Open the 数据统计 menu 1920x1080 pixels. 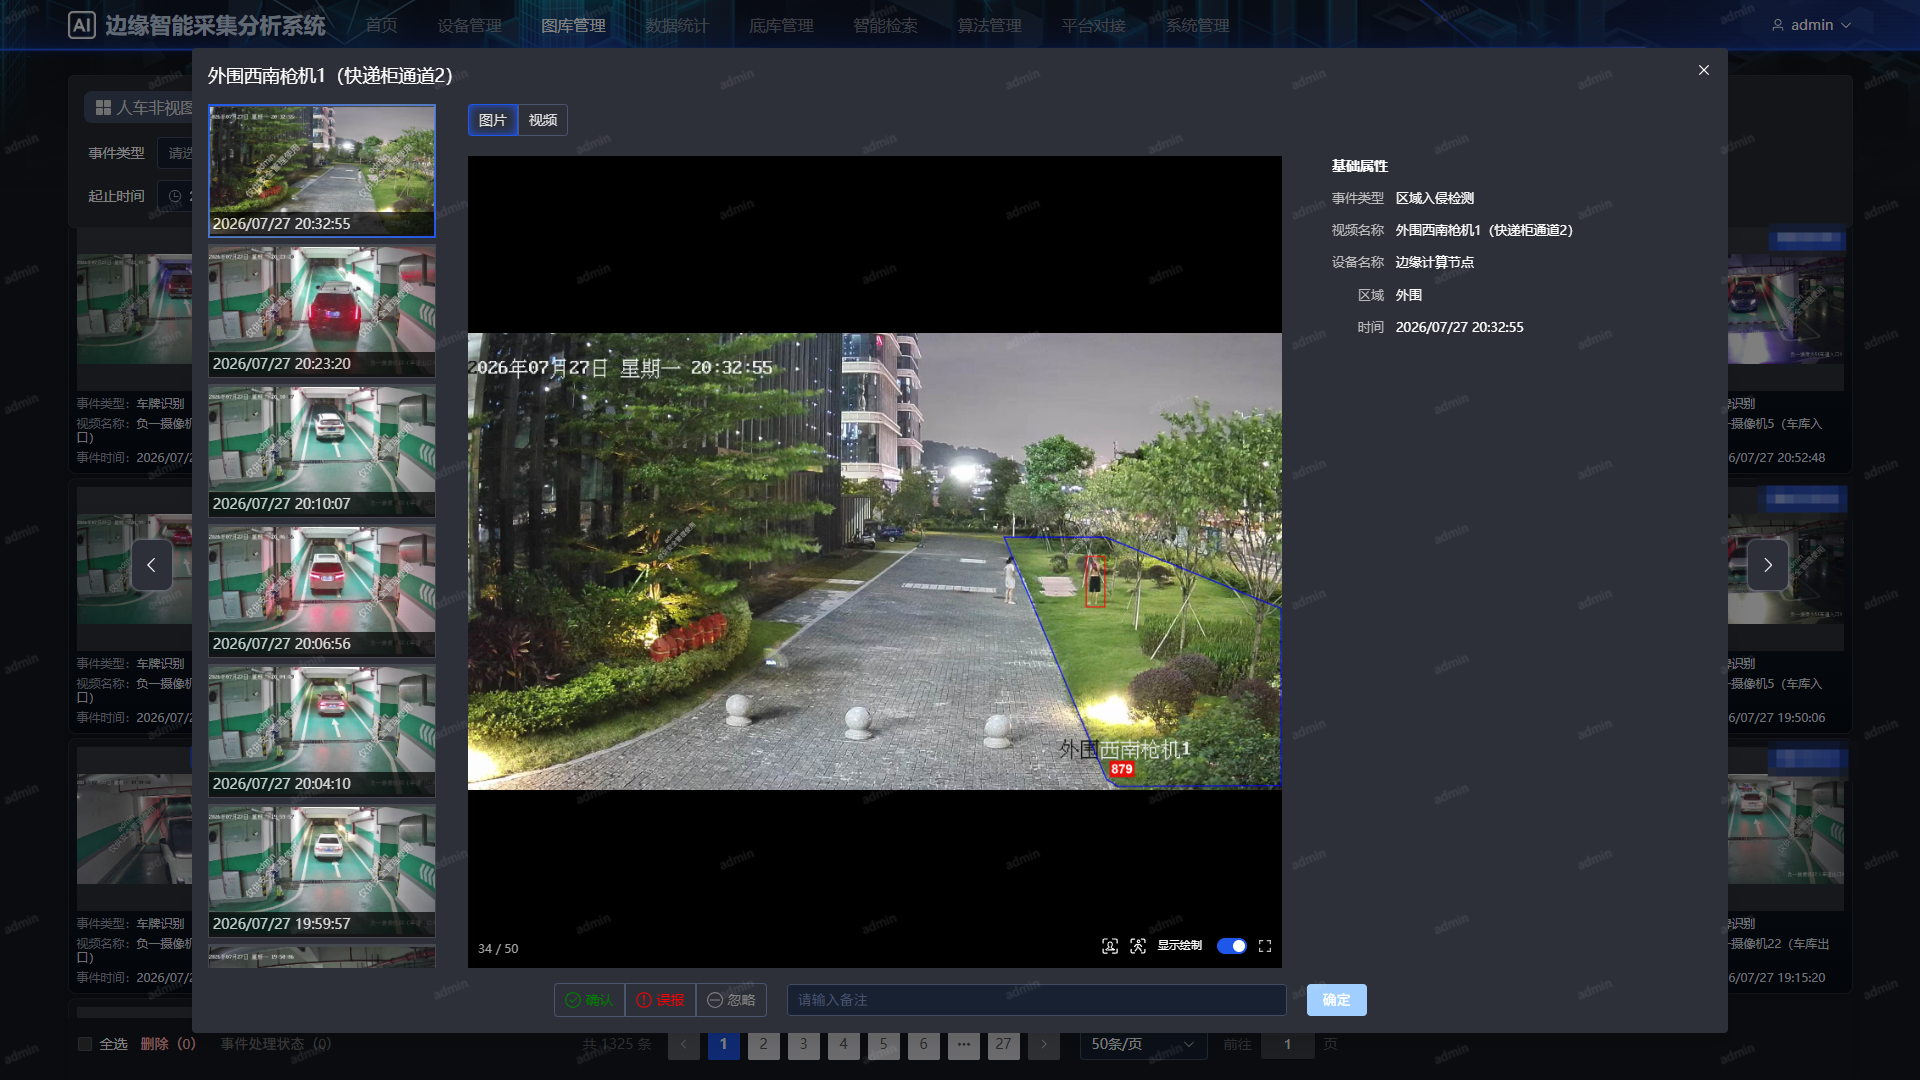(677, 25)
